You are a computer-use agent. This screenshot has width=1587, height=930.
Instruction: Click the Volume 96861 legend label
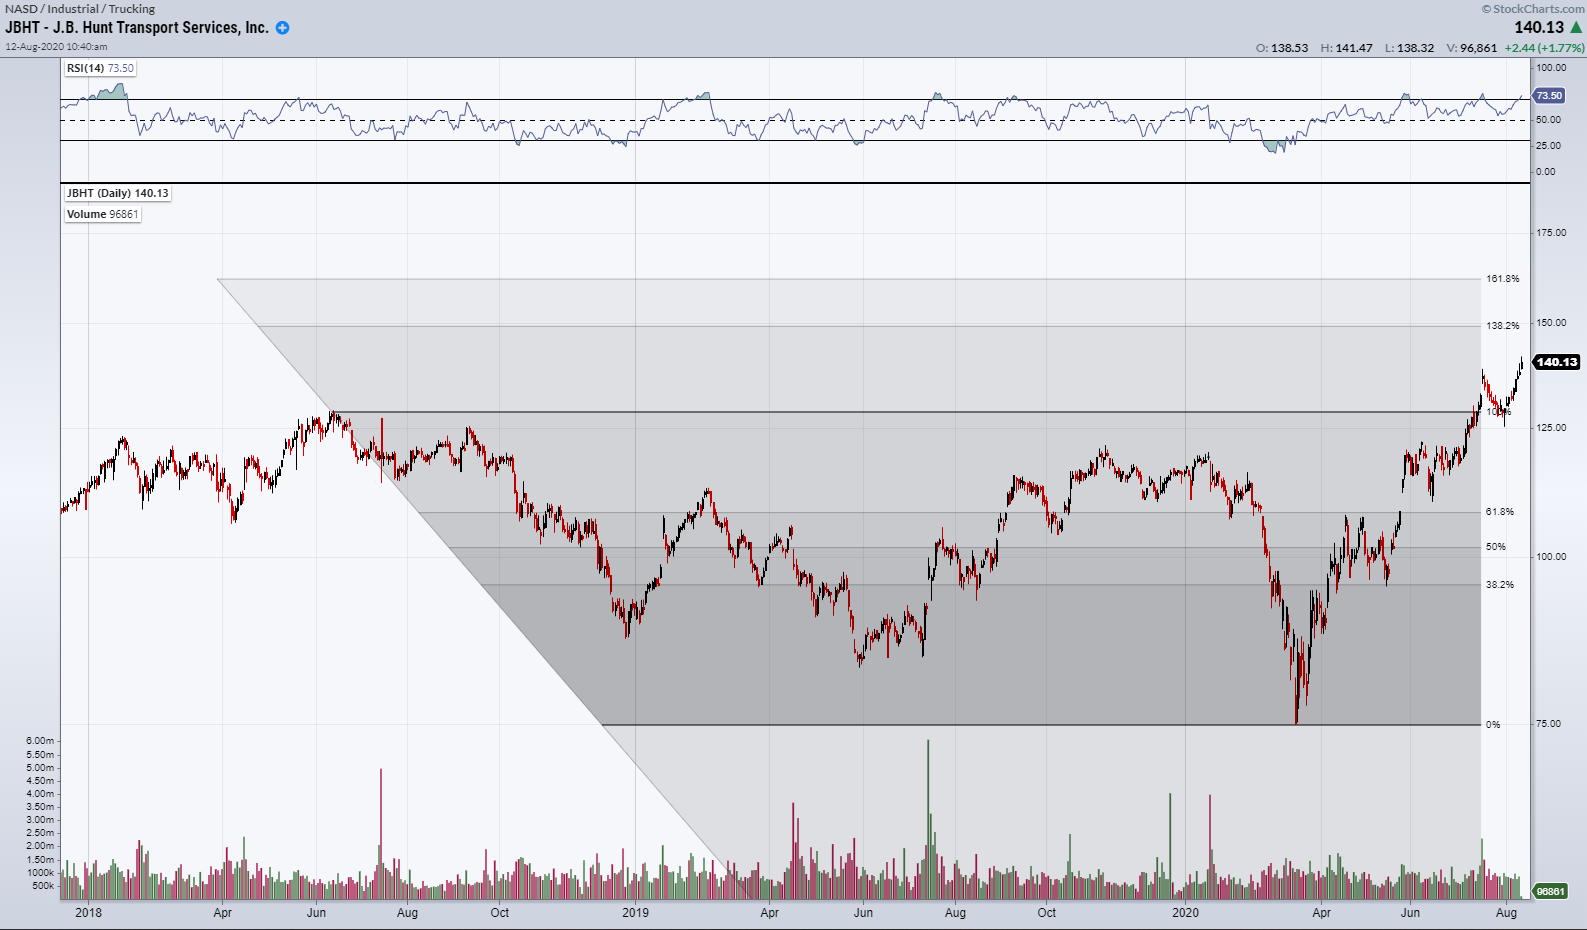click(x=102, y=214)
